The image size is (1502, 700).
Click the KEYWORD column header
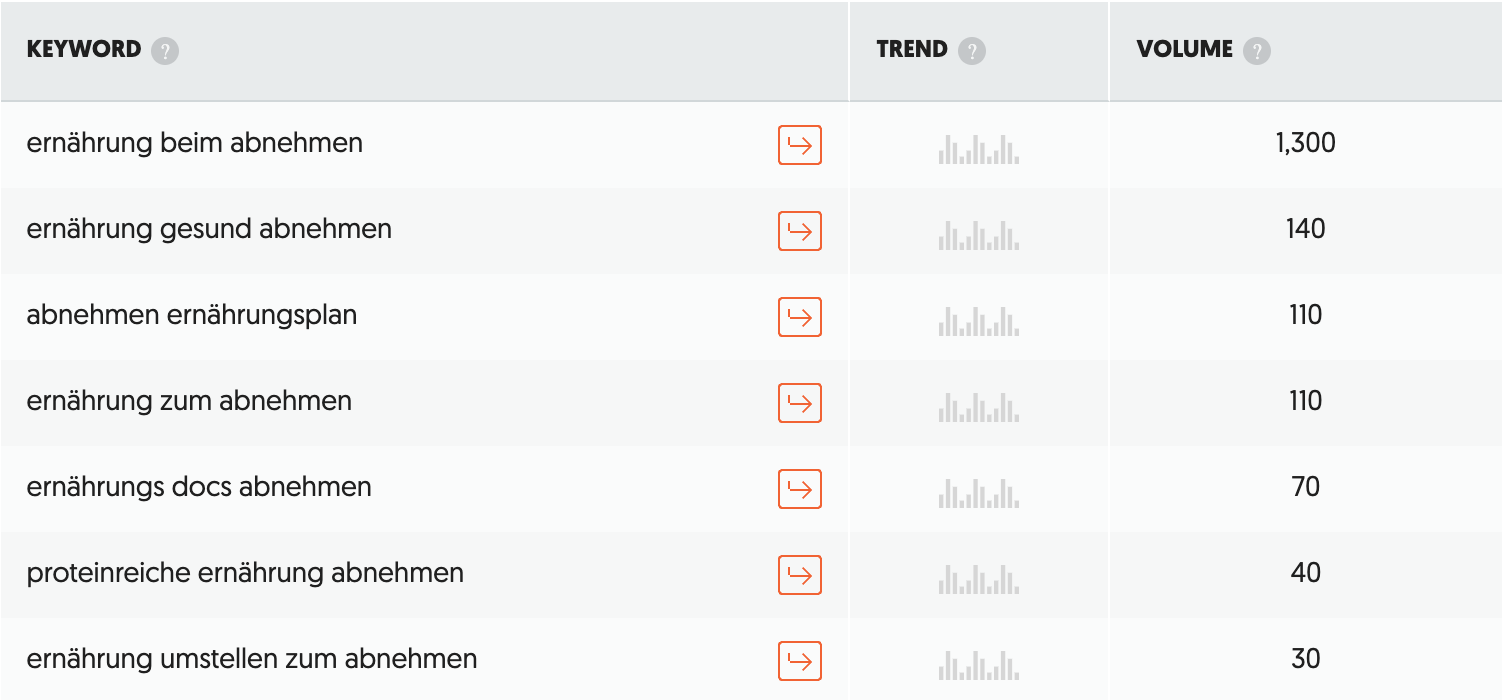click(x=84, y=49)
